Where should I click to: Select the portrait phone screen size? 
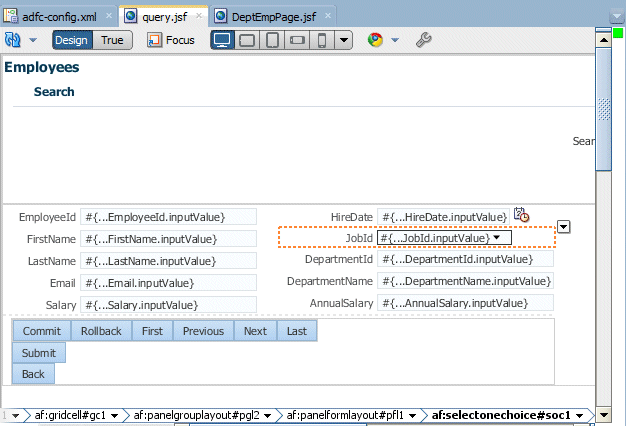322,40
